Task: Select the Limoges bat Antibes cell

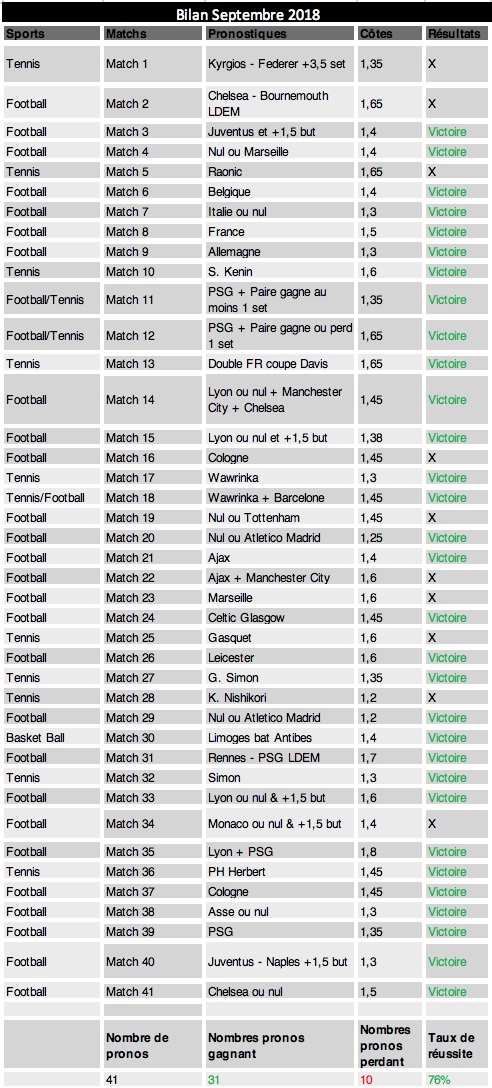Action: 280,738
